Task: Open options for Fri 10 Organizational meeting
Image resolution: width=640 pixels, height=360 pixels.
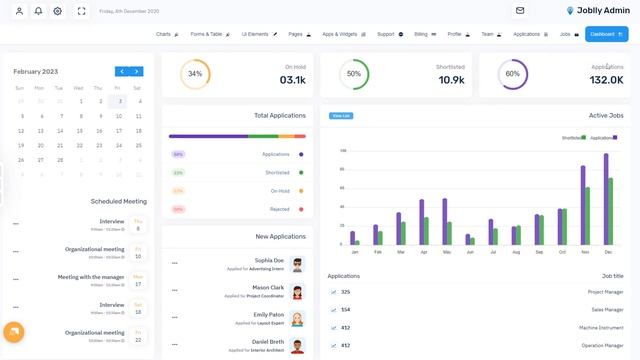Action: pyautogui.click(x=16, y=251)
